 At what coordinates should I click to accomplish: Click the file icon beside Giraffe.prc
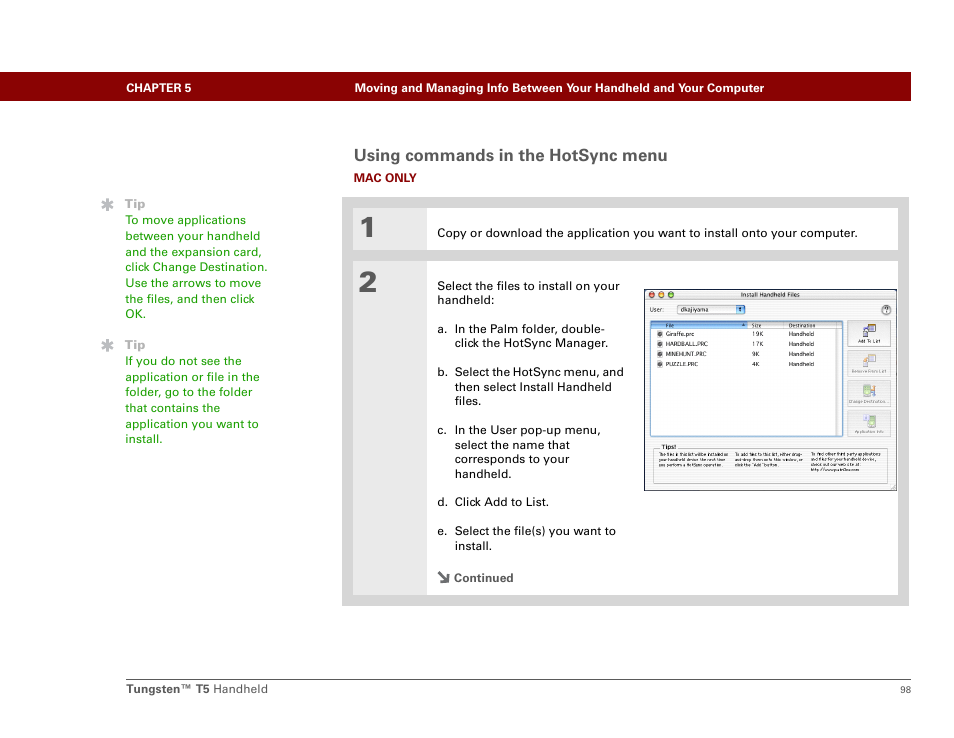click(660, 334)
